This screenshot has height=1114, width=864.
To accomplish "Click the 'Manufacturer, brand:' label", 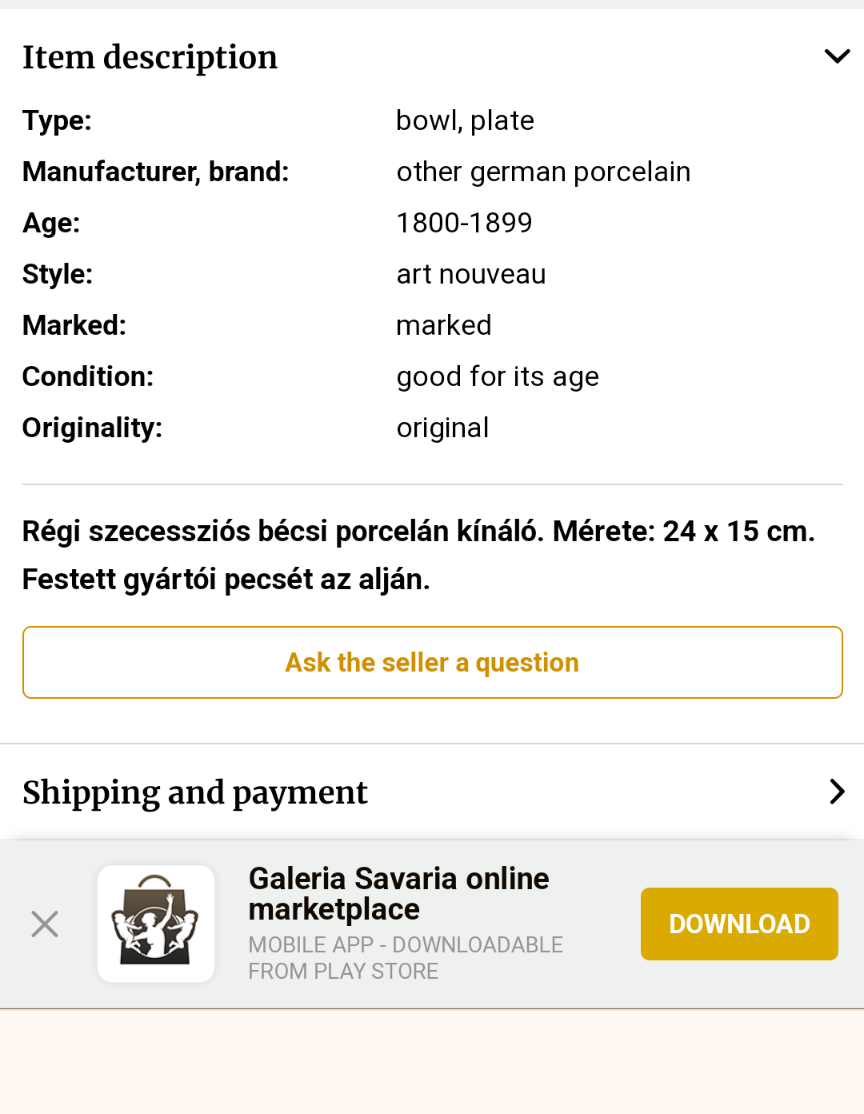I will [x=155, y=172].
